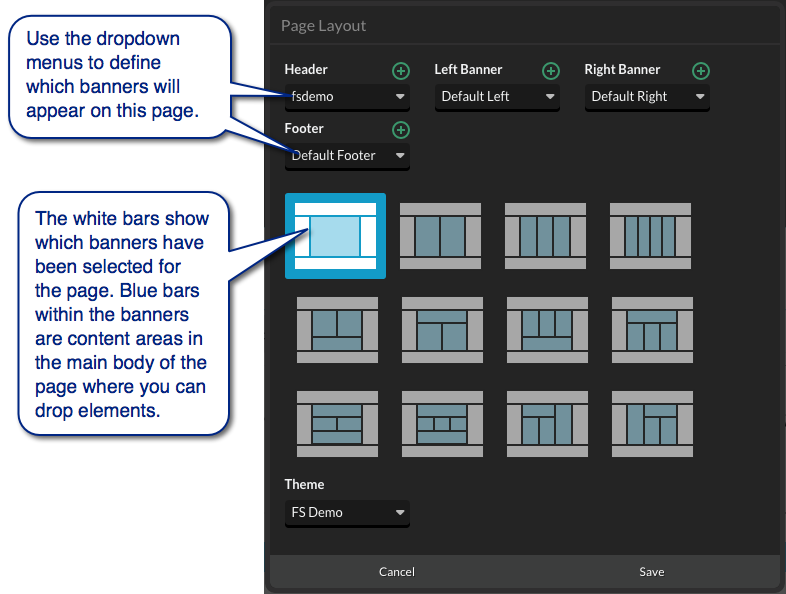This screenshot has height=594, width=786.
Task: Open the Right Banner dropdown showing Default Right
Action: [x=647, y=97]
